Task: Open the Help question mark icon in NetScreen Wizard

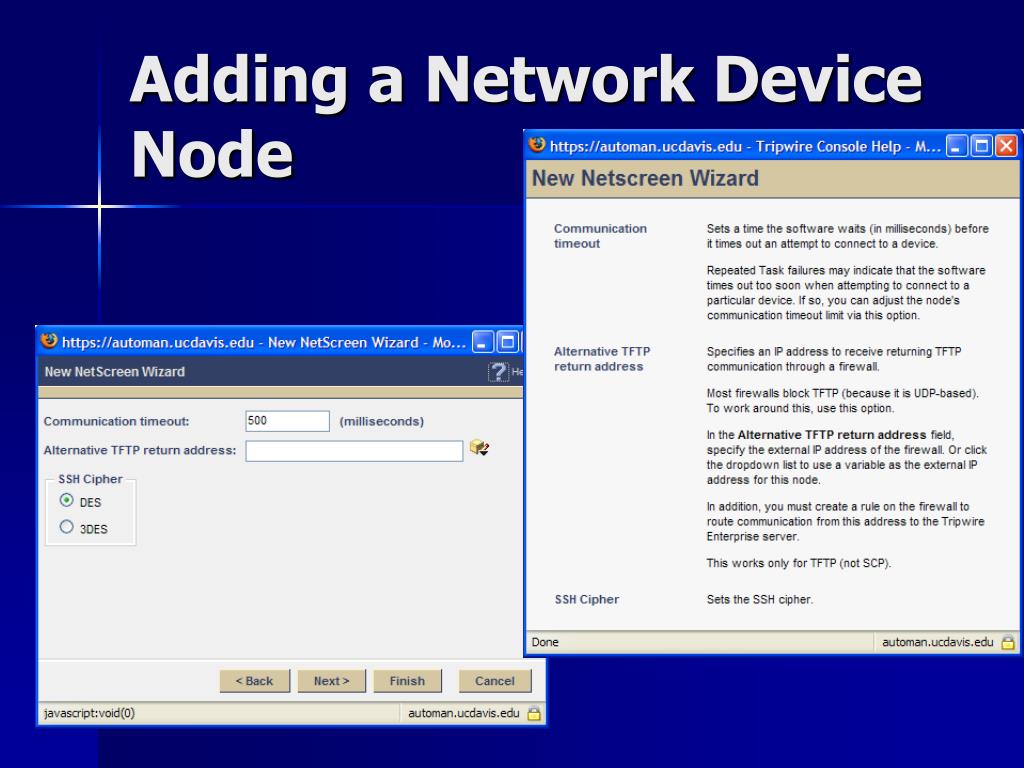Action: pyautogui.click(x=498, y=372)
